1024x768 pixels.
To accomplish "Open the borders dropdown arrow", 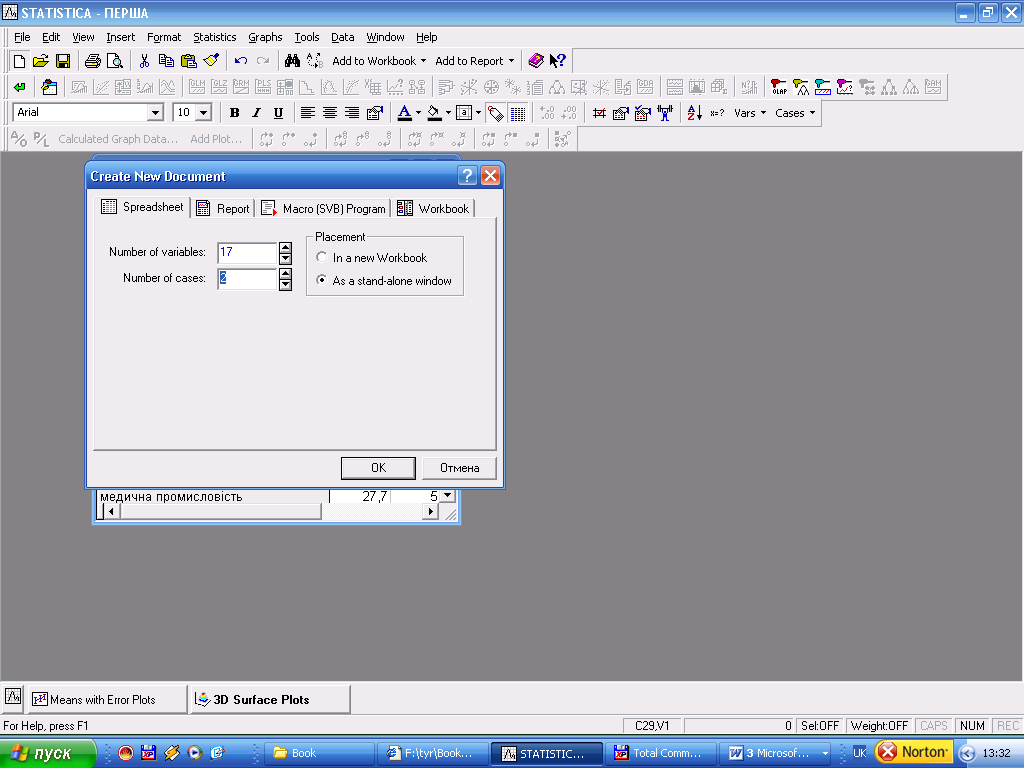I will point(479,113).
